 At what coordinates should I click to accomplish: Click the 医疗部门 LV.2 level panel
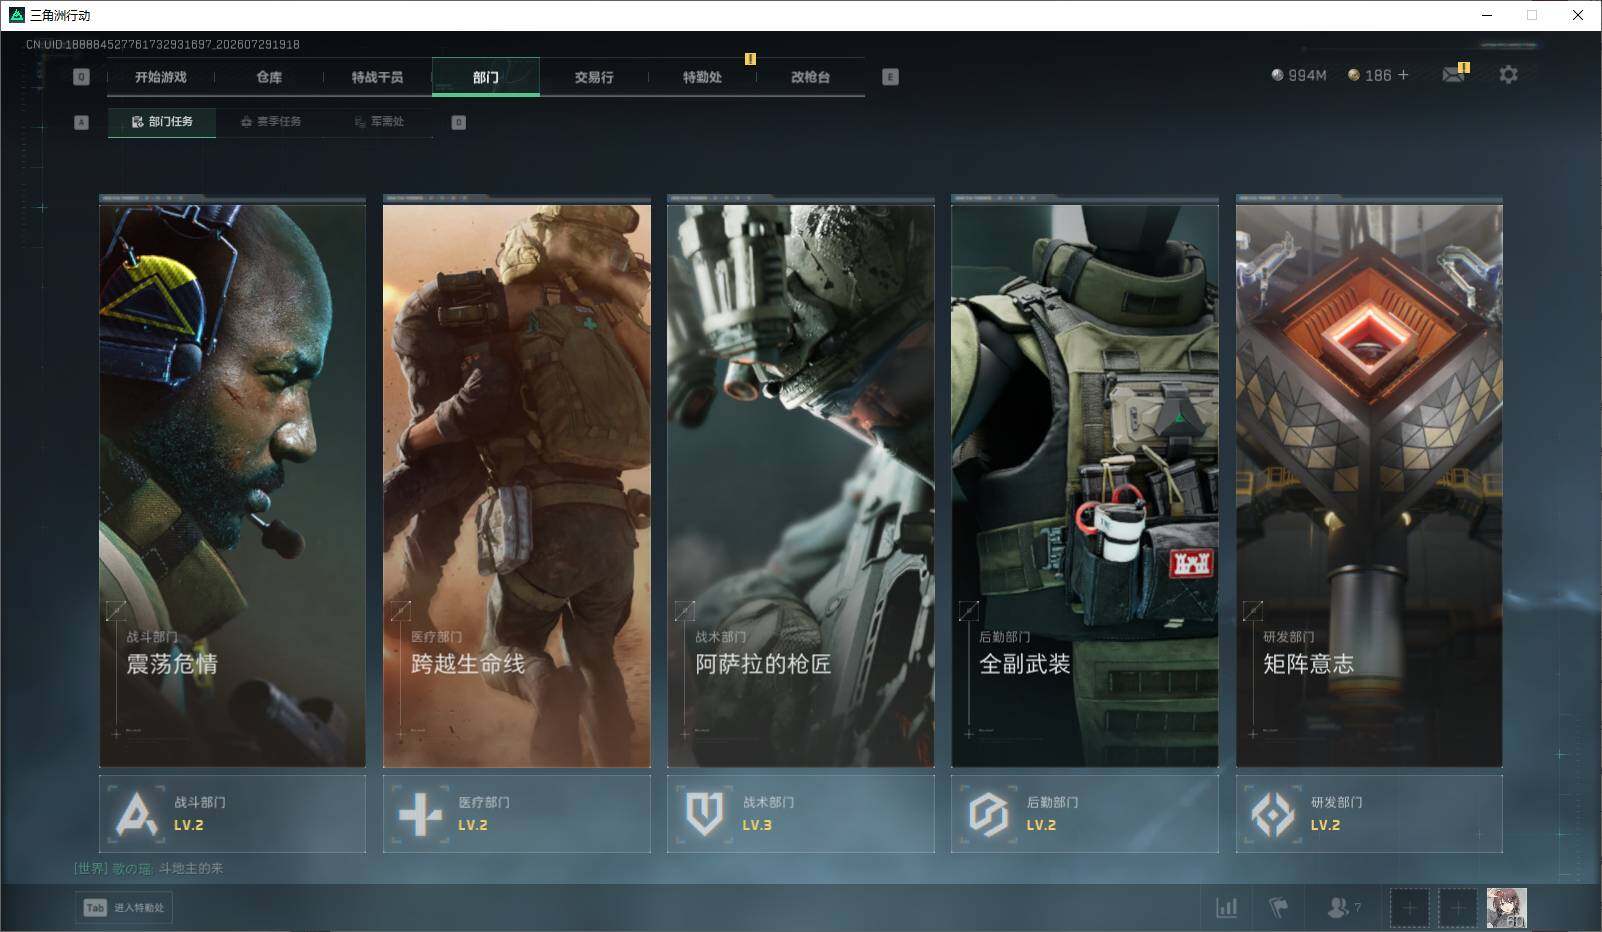coord(517,814)
